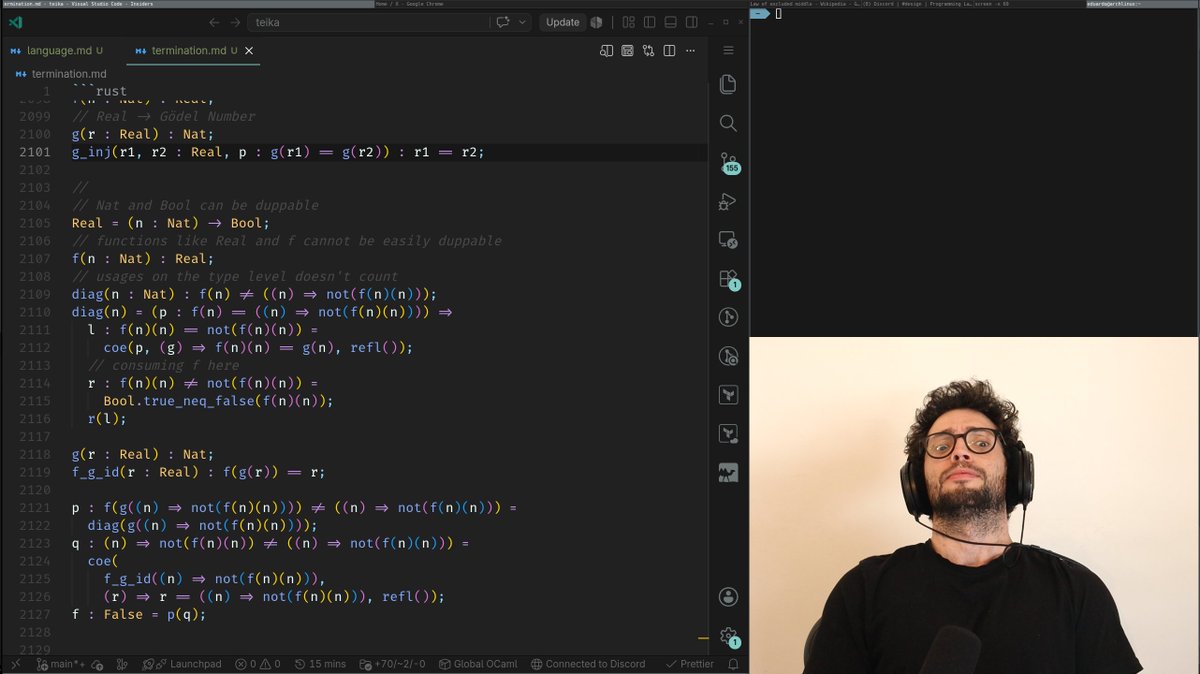The image size is (1200, 674).
Task: Click the second pinwheel extension icon with badge
Action: [x=728, y=434]
